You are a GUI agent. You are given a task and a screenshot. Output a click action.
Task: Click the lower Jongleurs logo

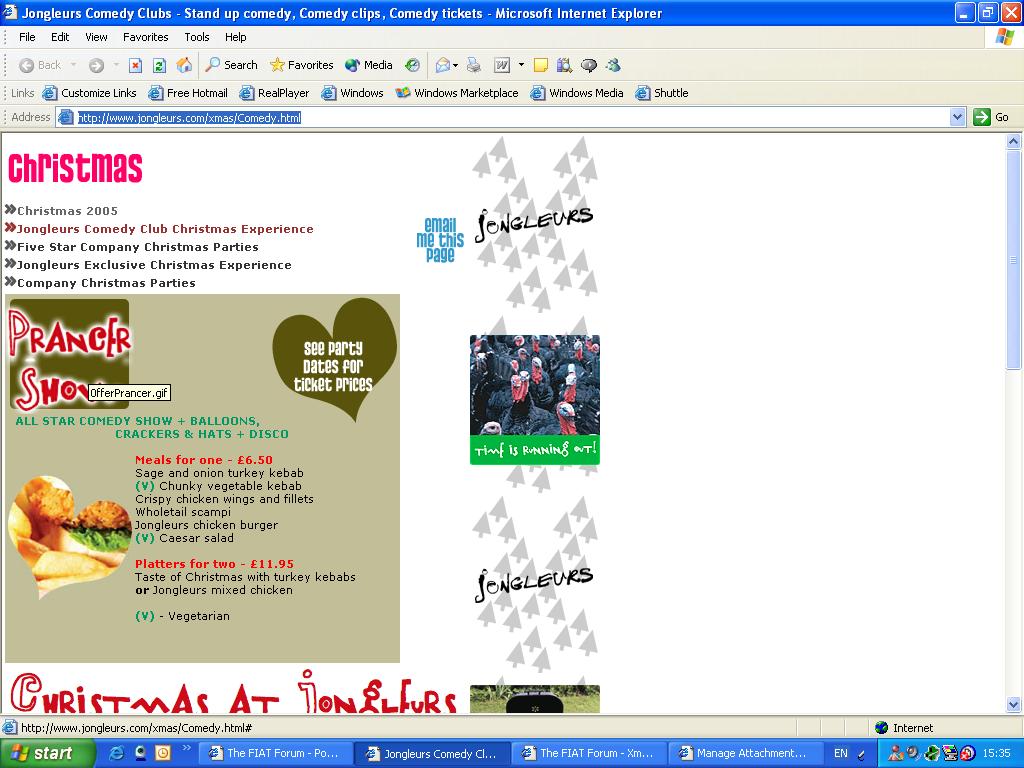click(534, 583)
